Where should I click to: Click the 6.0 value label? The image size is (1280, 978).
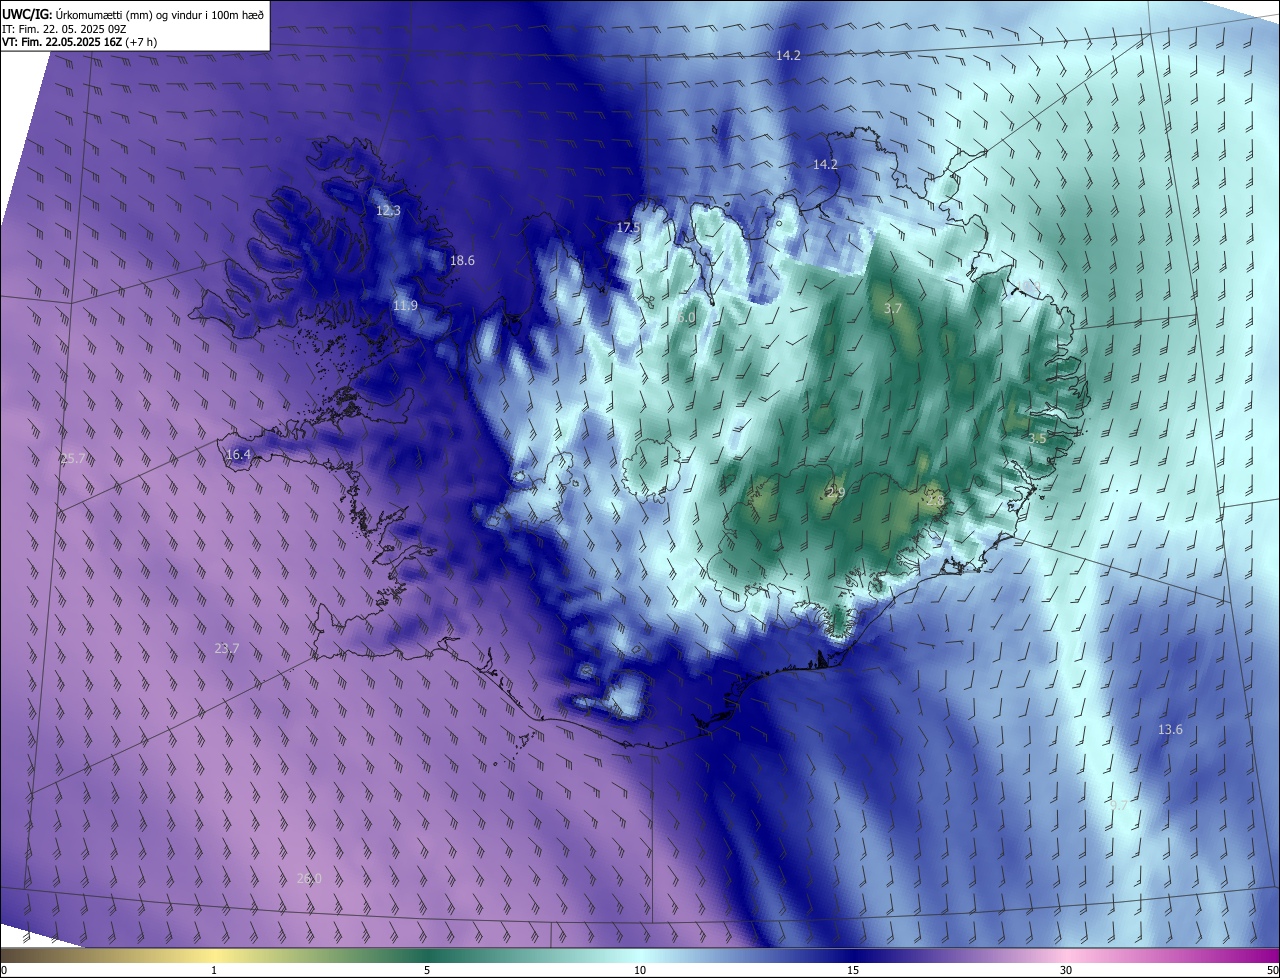[x=686, y=317]
